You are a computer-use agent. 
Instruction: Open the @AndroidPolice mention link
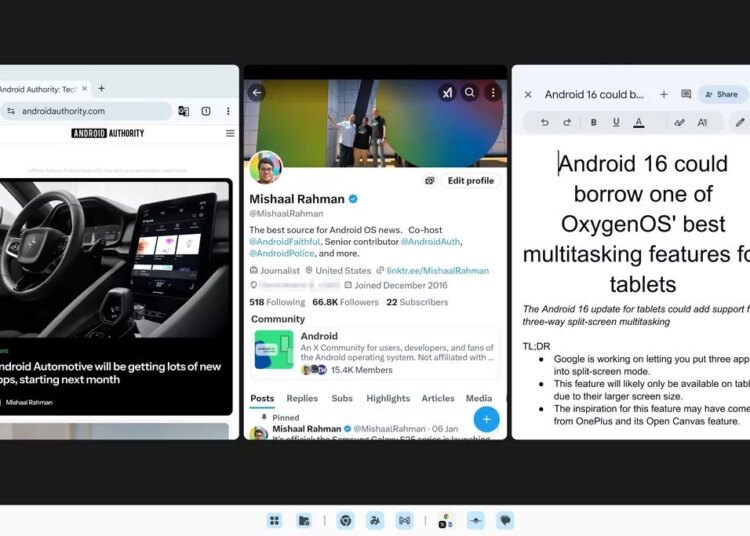[x=282, y=253]
